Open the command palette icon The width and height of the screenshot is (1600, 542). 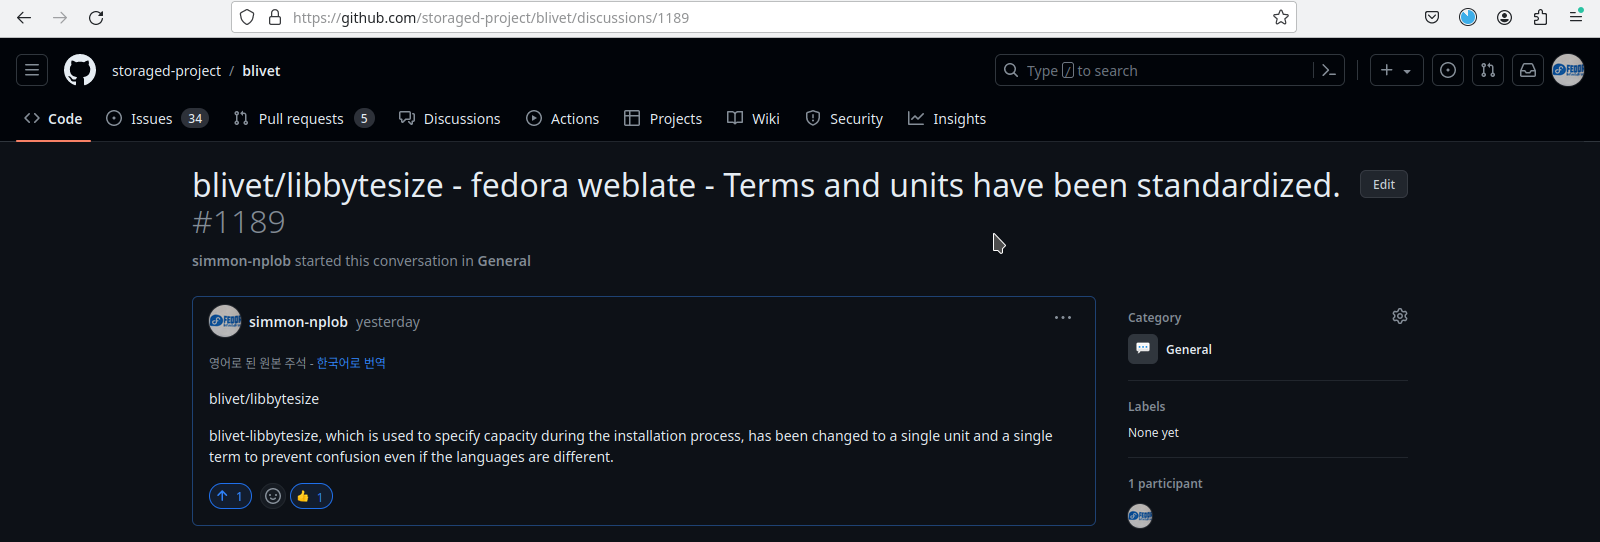[1329, 70]
